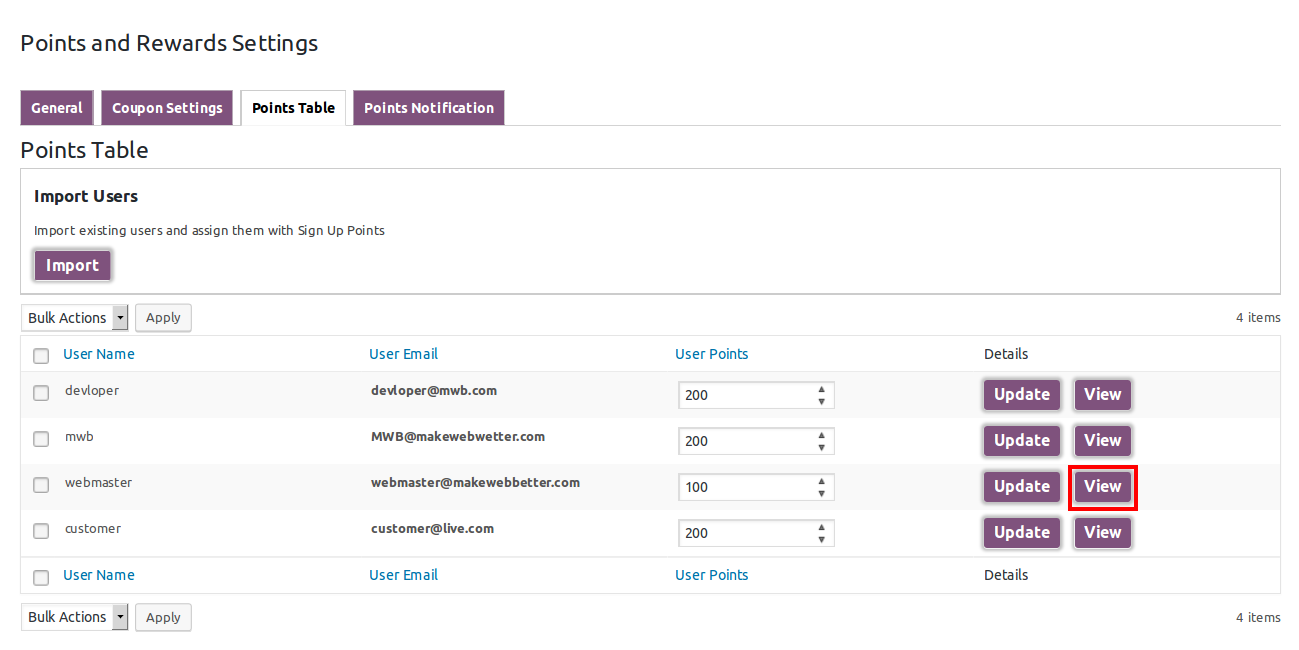This screenshot has height=650, width=1299.
Task: Sort the table by User Points
Action: click(x=711, y=353)
